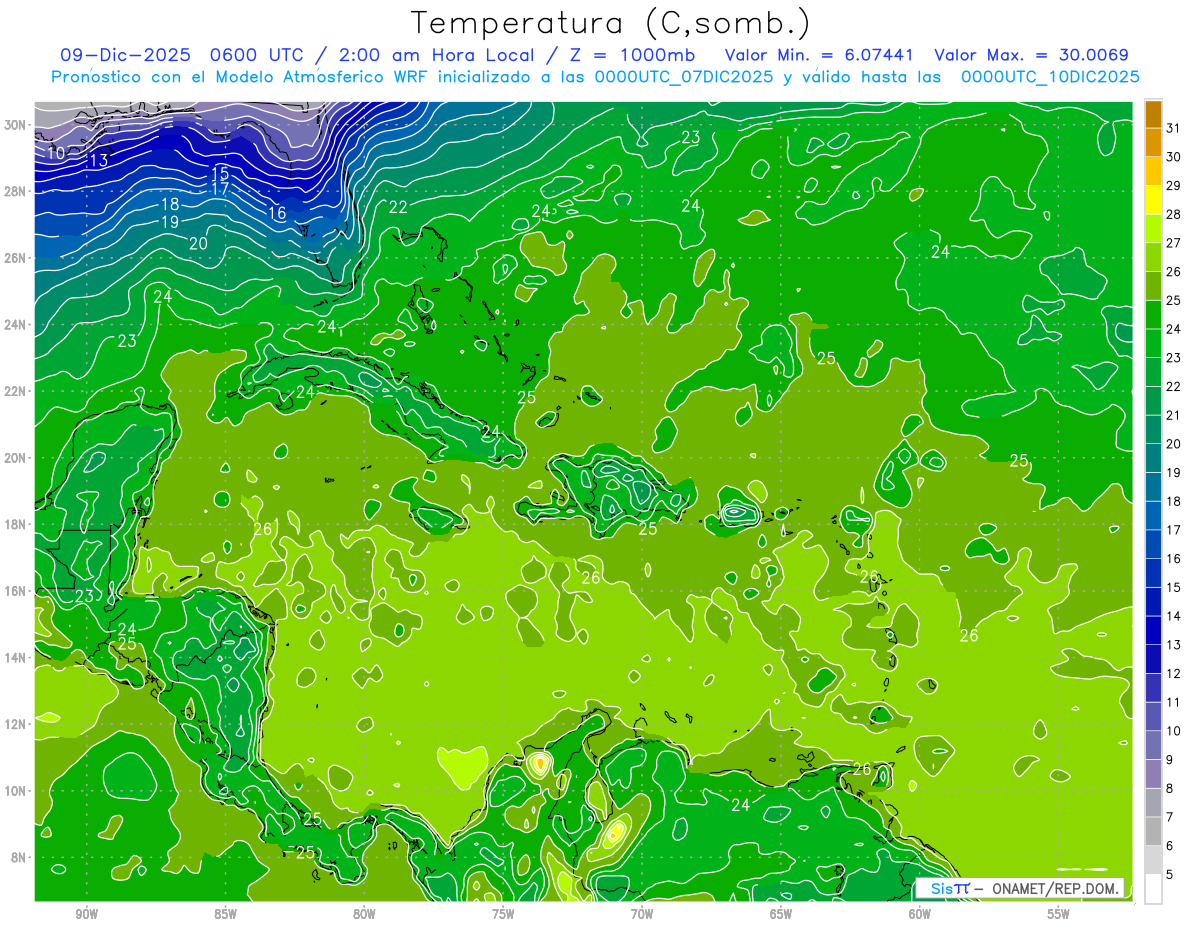Click the '30N' latitude axis label
1200x927 pixels.
click(x=16, y=125)
